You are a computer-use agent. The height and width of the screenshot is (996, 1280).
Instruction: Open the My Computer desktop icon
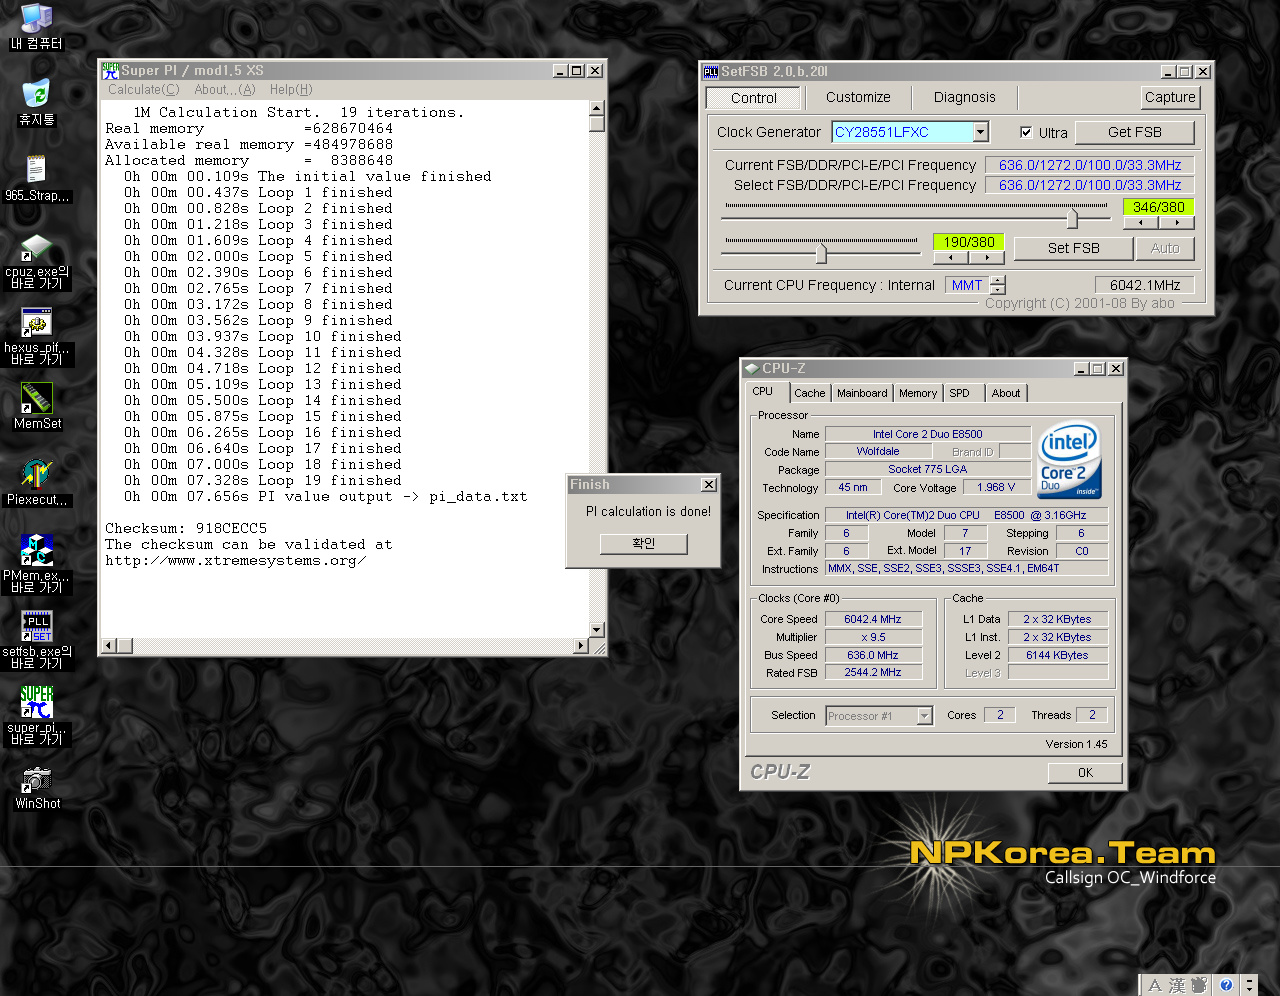pos(36,25)
